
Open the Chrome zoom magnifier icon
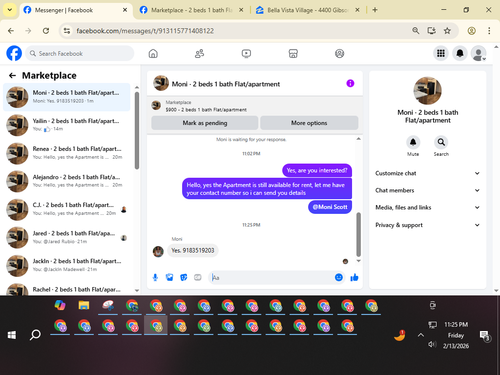[x=416, y=31]
